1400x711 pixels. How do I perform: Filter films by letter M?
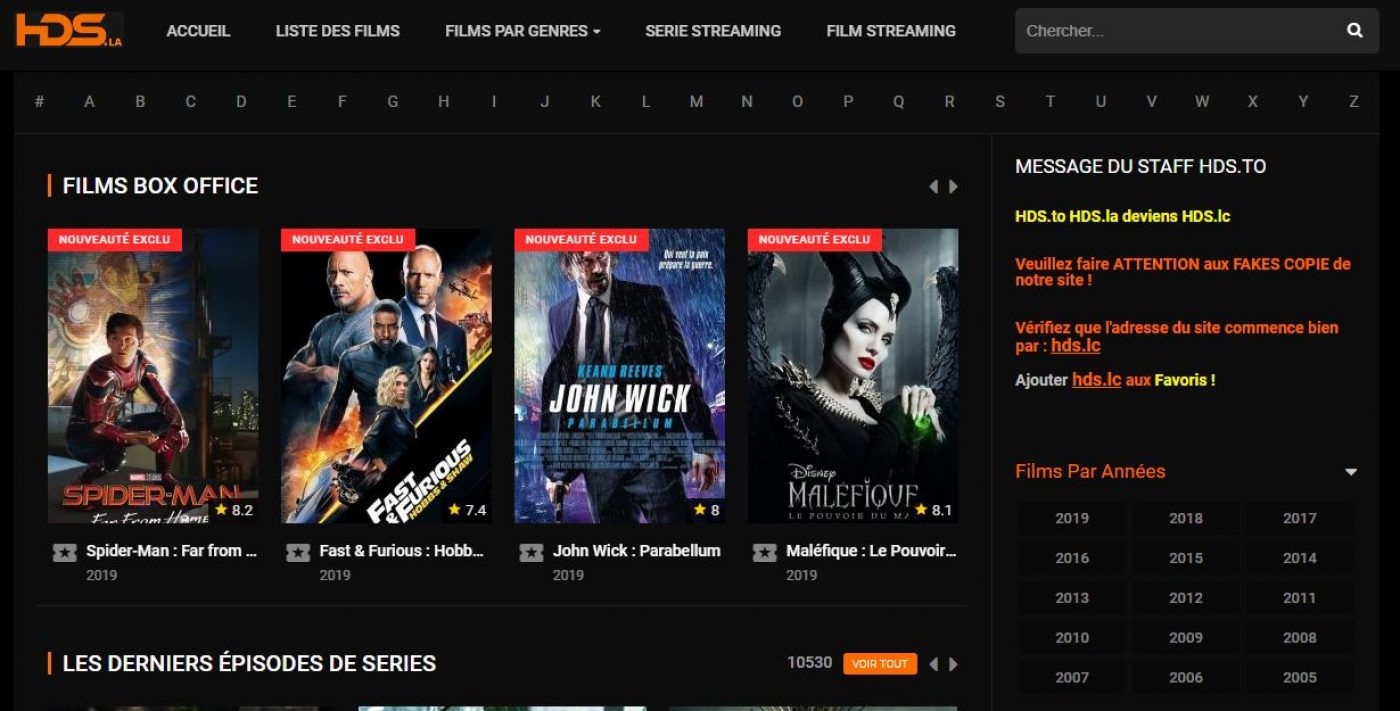pyautogui.click(x=696, y=101)
